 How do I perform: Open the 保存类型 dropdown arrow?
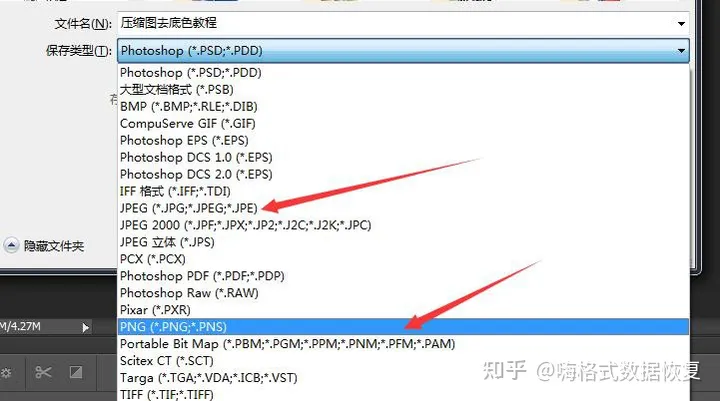pos(681,51)
